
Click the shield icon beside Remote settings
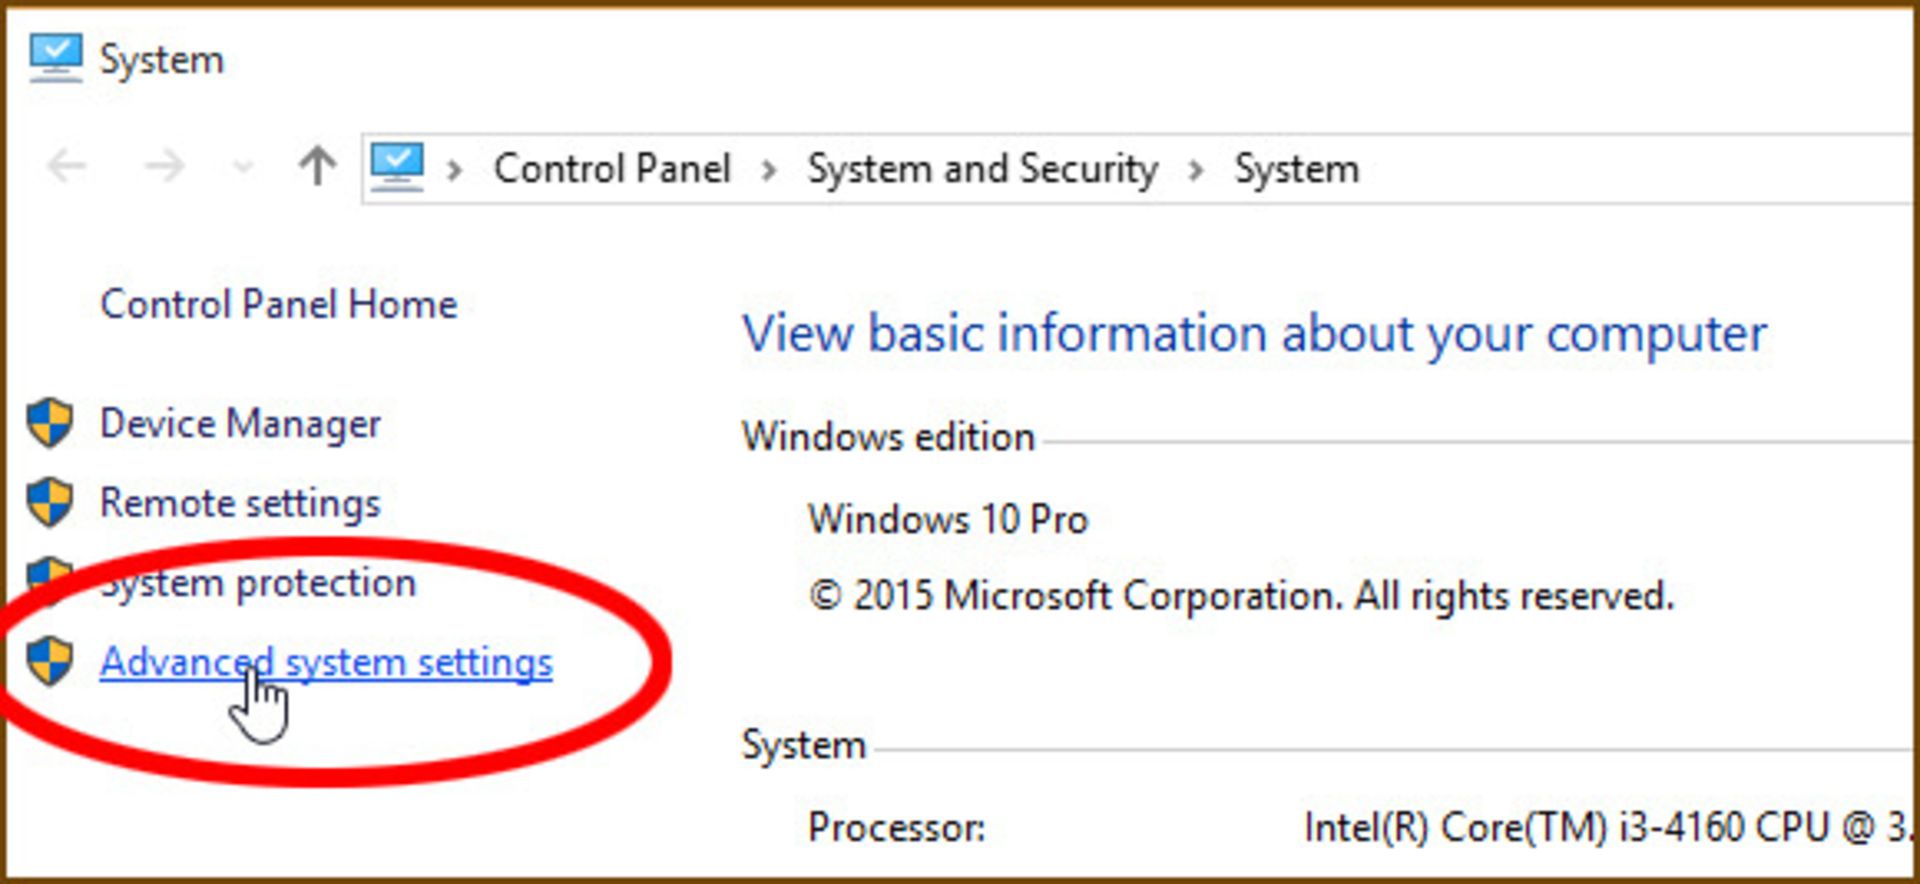click(49, 502)
